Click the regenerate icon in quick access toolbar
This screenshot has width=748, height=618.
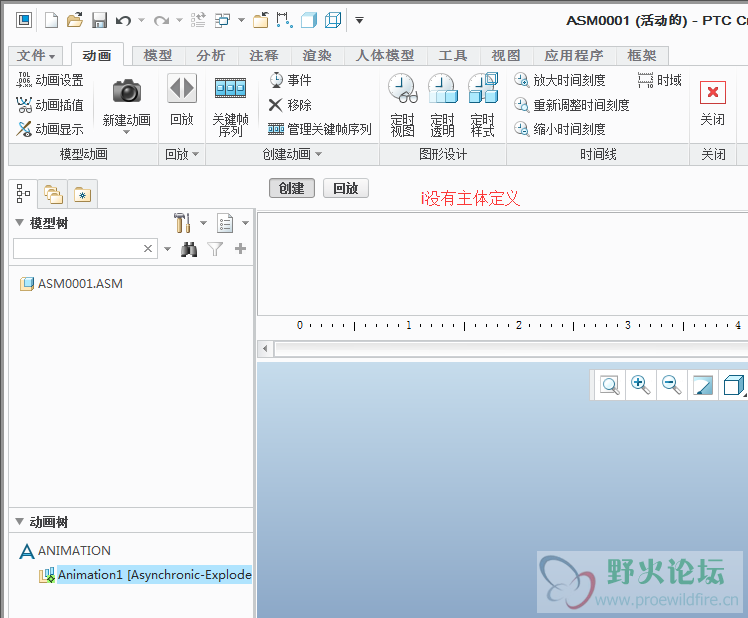coord(198,20)
